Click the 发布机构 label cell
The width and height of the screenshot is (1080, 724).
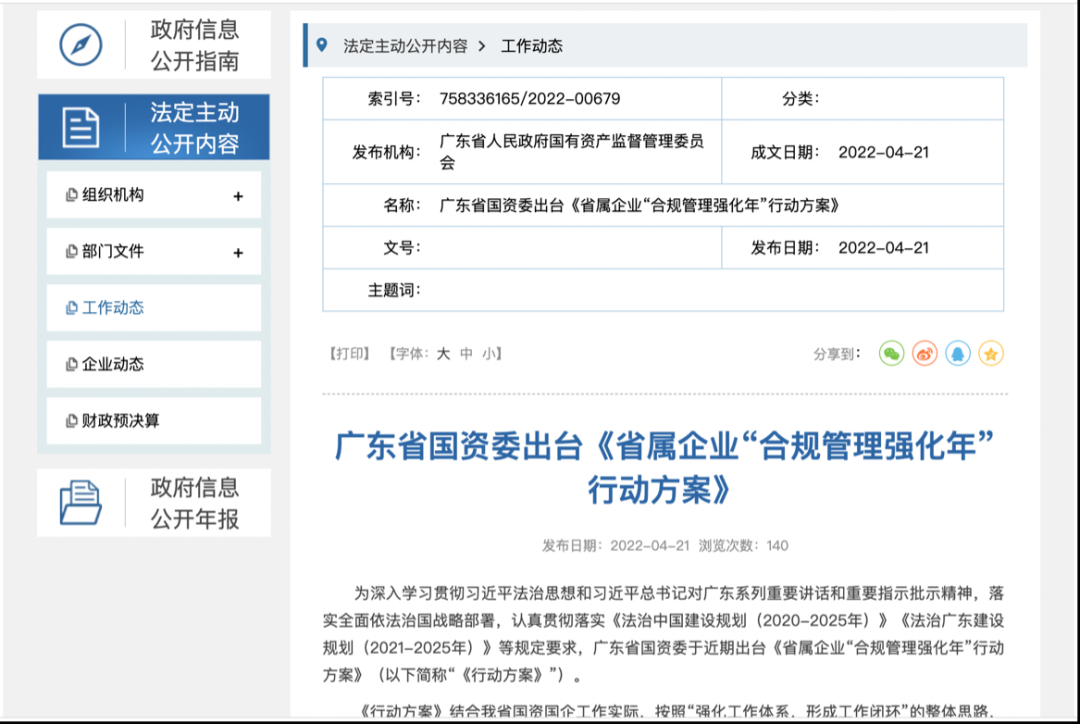pyautogui.click(x=386, y=152)
